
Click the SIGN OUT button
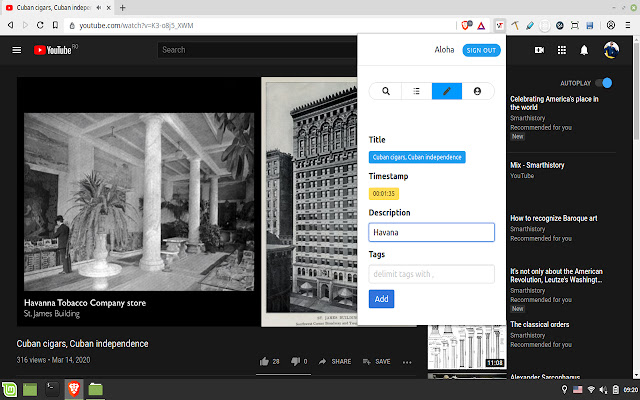(481, 50)
